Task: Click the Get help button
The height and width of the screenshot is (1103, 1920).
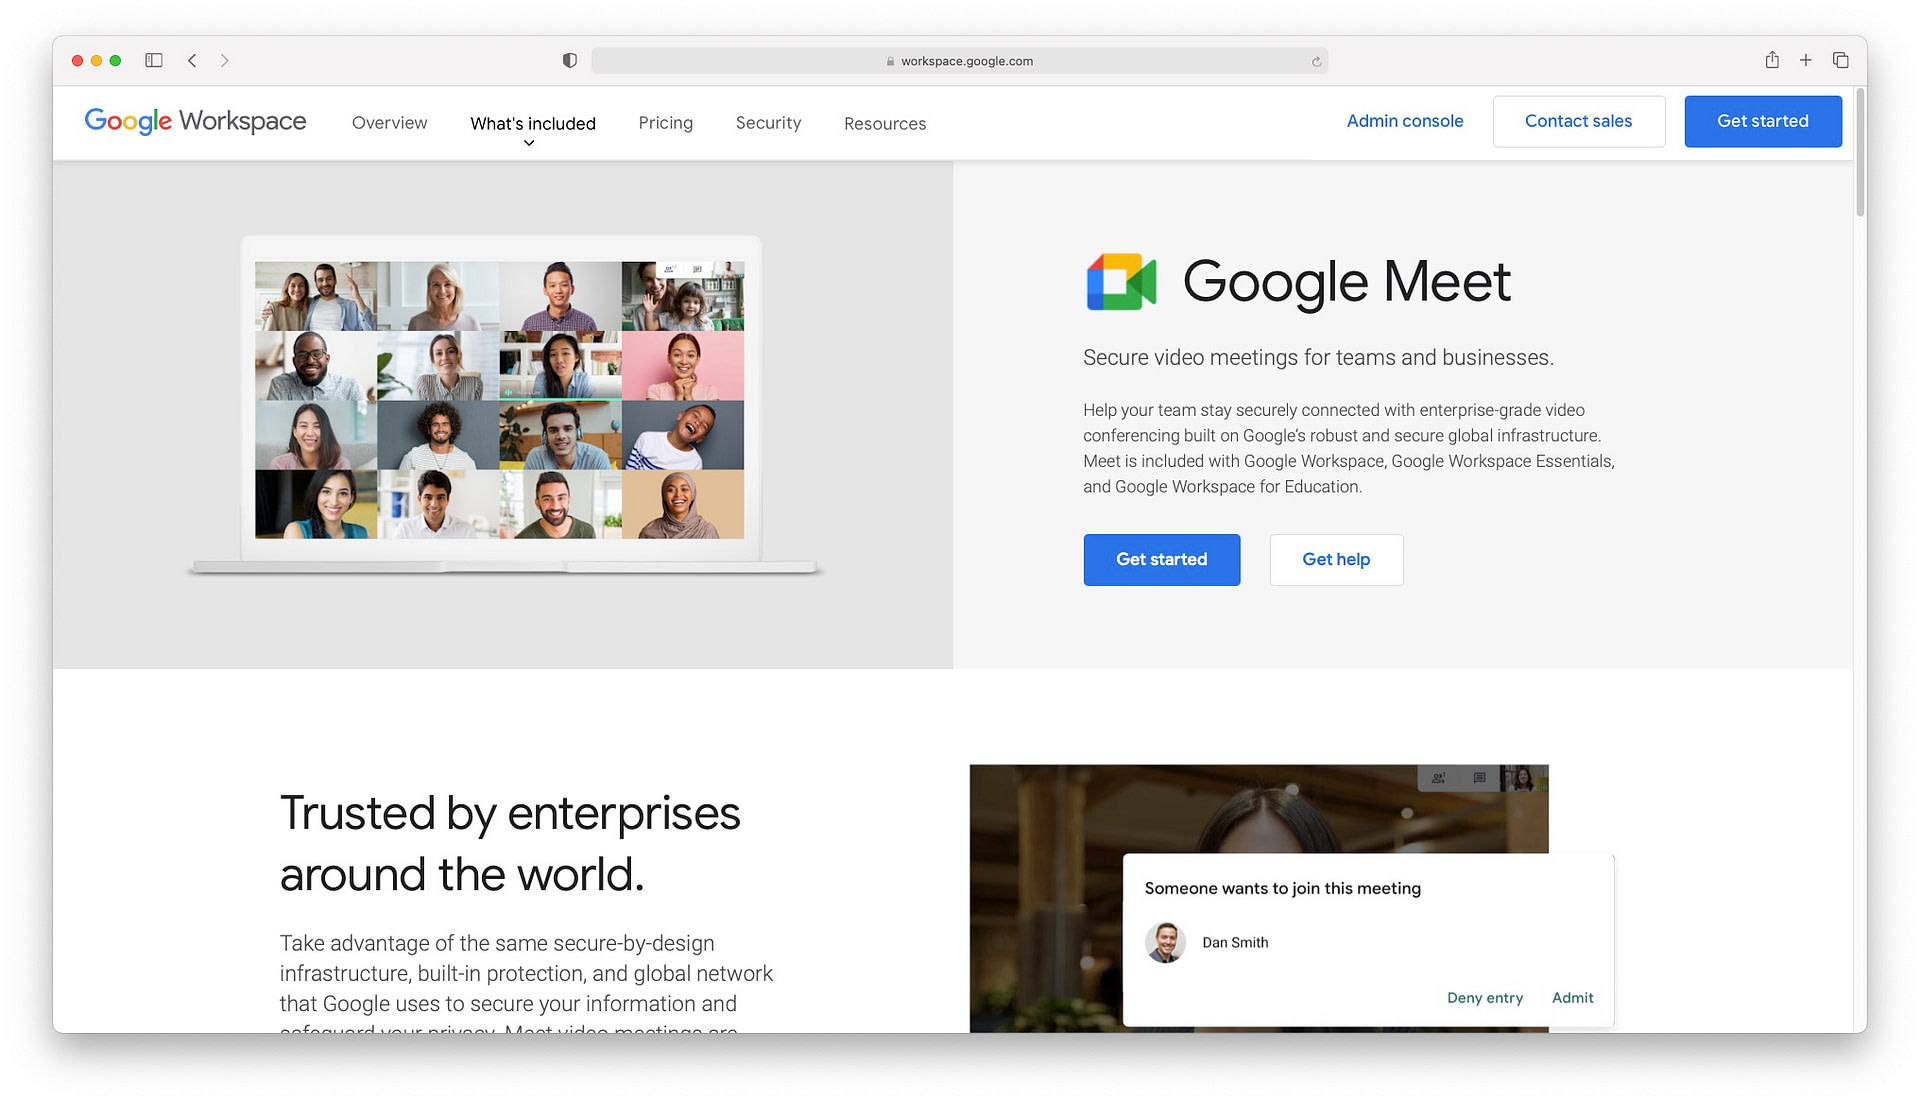Action: (1336, 560)
